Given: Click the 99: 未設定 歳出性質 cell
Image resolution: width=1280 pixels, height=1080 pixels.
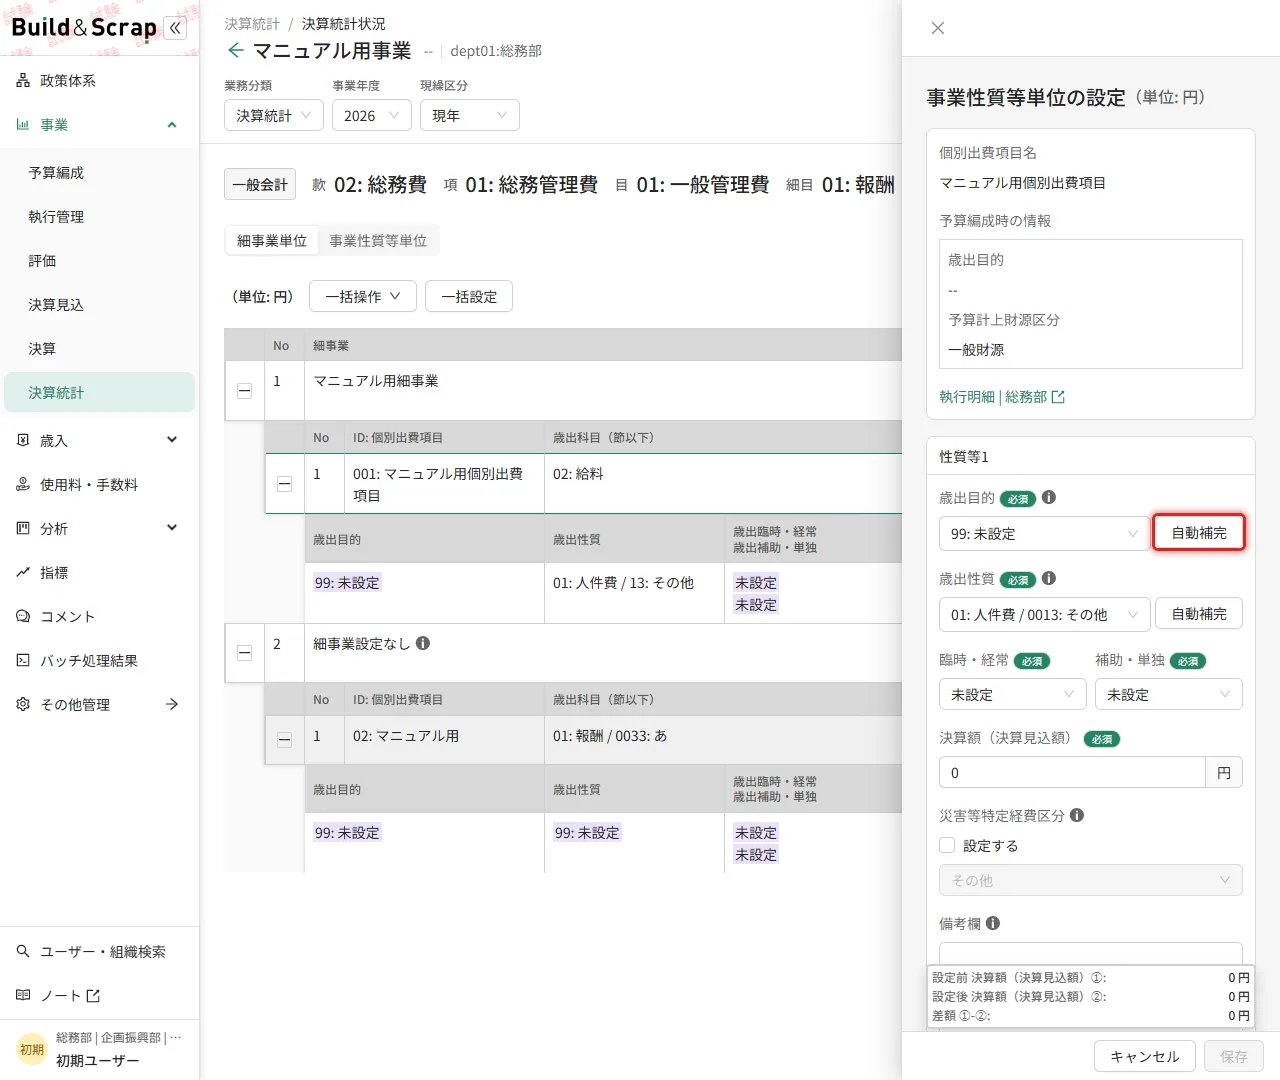Looking at the screenshot, I should [x=587, y=833].
